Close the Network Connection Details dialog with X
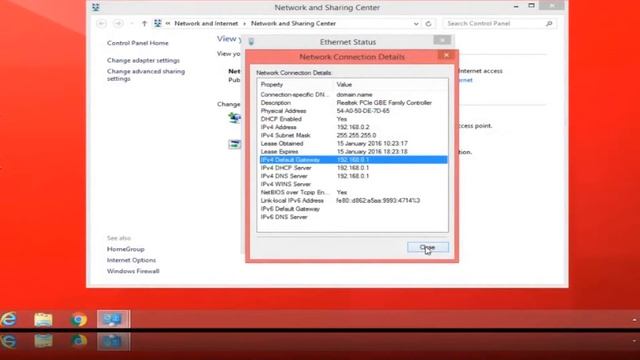The image size is (640, 360). click(447, 55)
